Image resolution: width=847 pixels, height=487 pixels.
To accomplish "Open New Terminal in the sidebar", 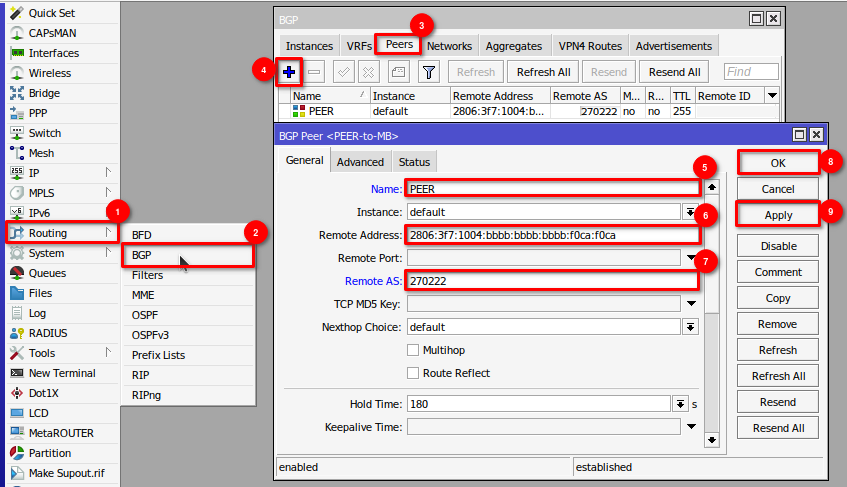I will coord(62,373).
